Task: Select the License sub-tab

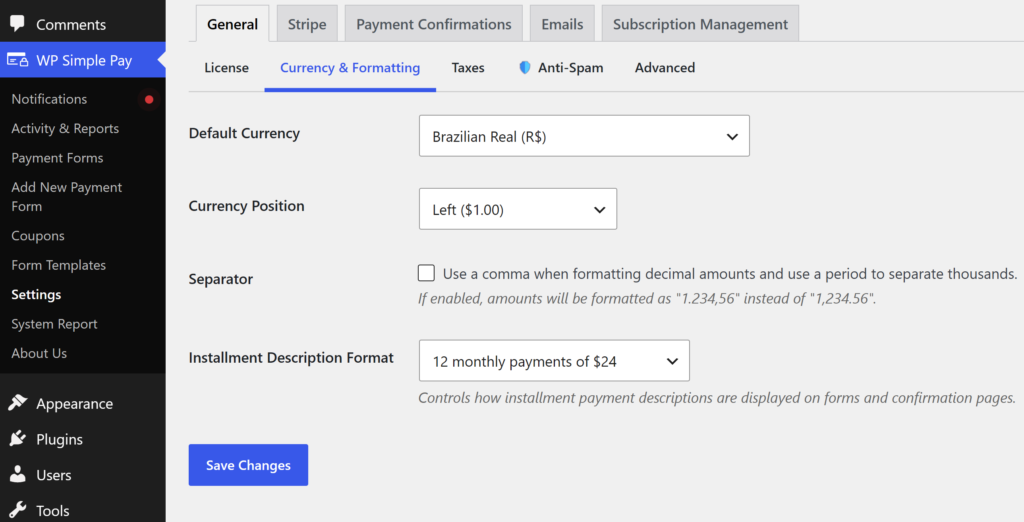Action: [x=227, y=67]
